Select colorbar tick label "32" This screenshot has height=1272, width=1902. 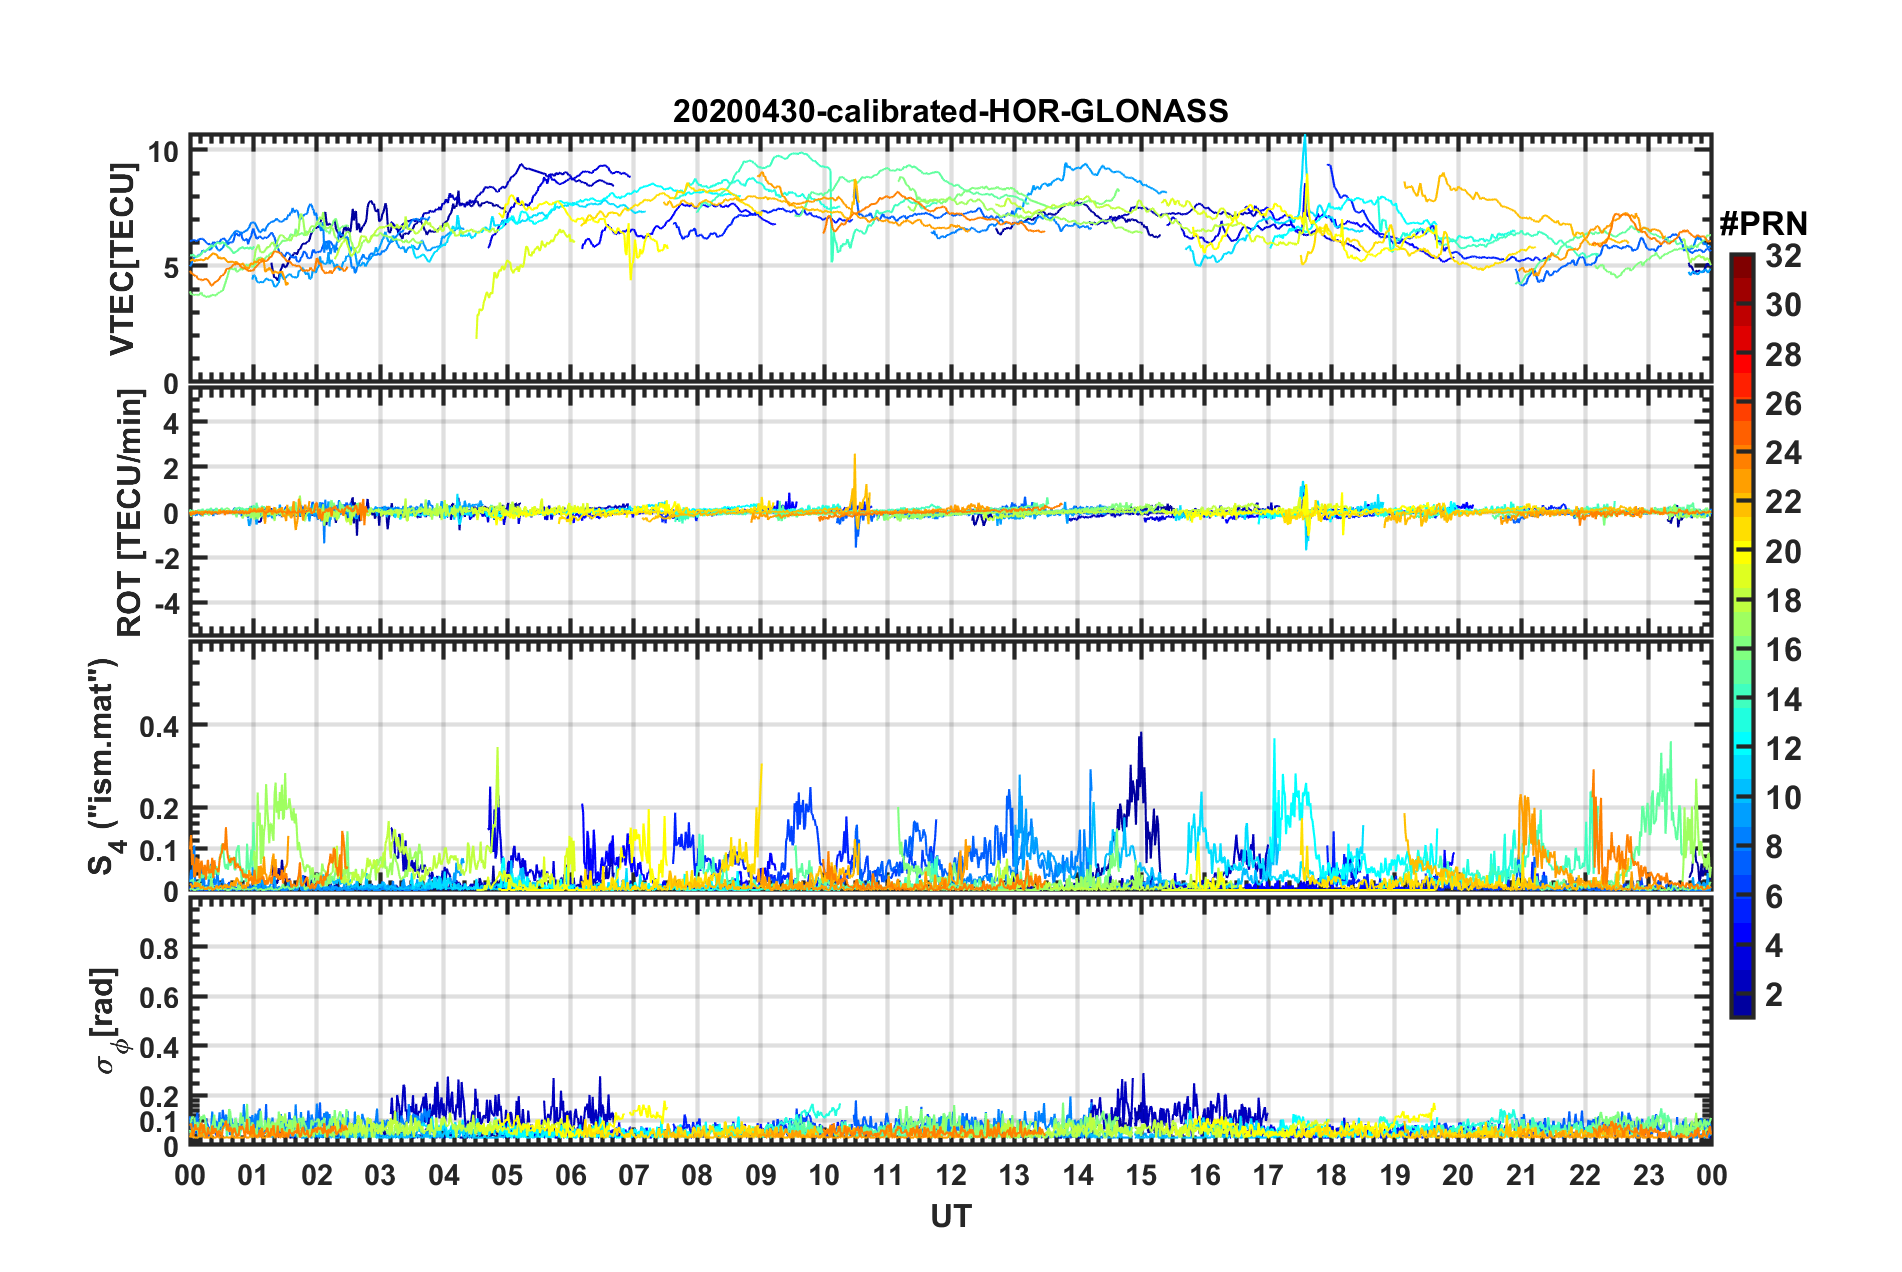pyautogui.click(x=1783, y=256)
